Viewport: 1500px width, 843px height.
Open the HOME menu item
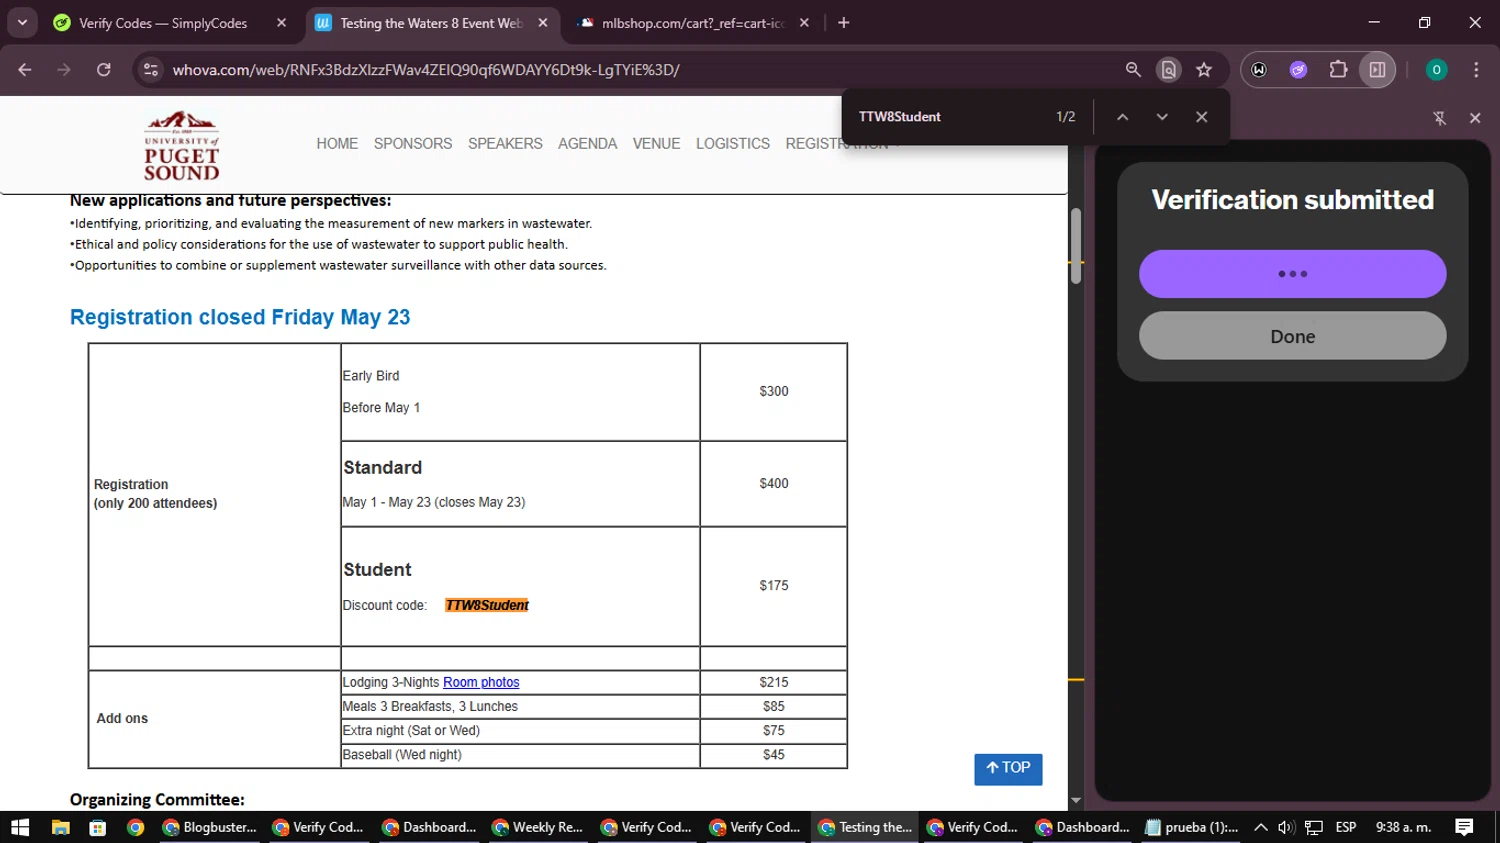coord(337,144)
